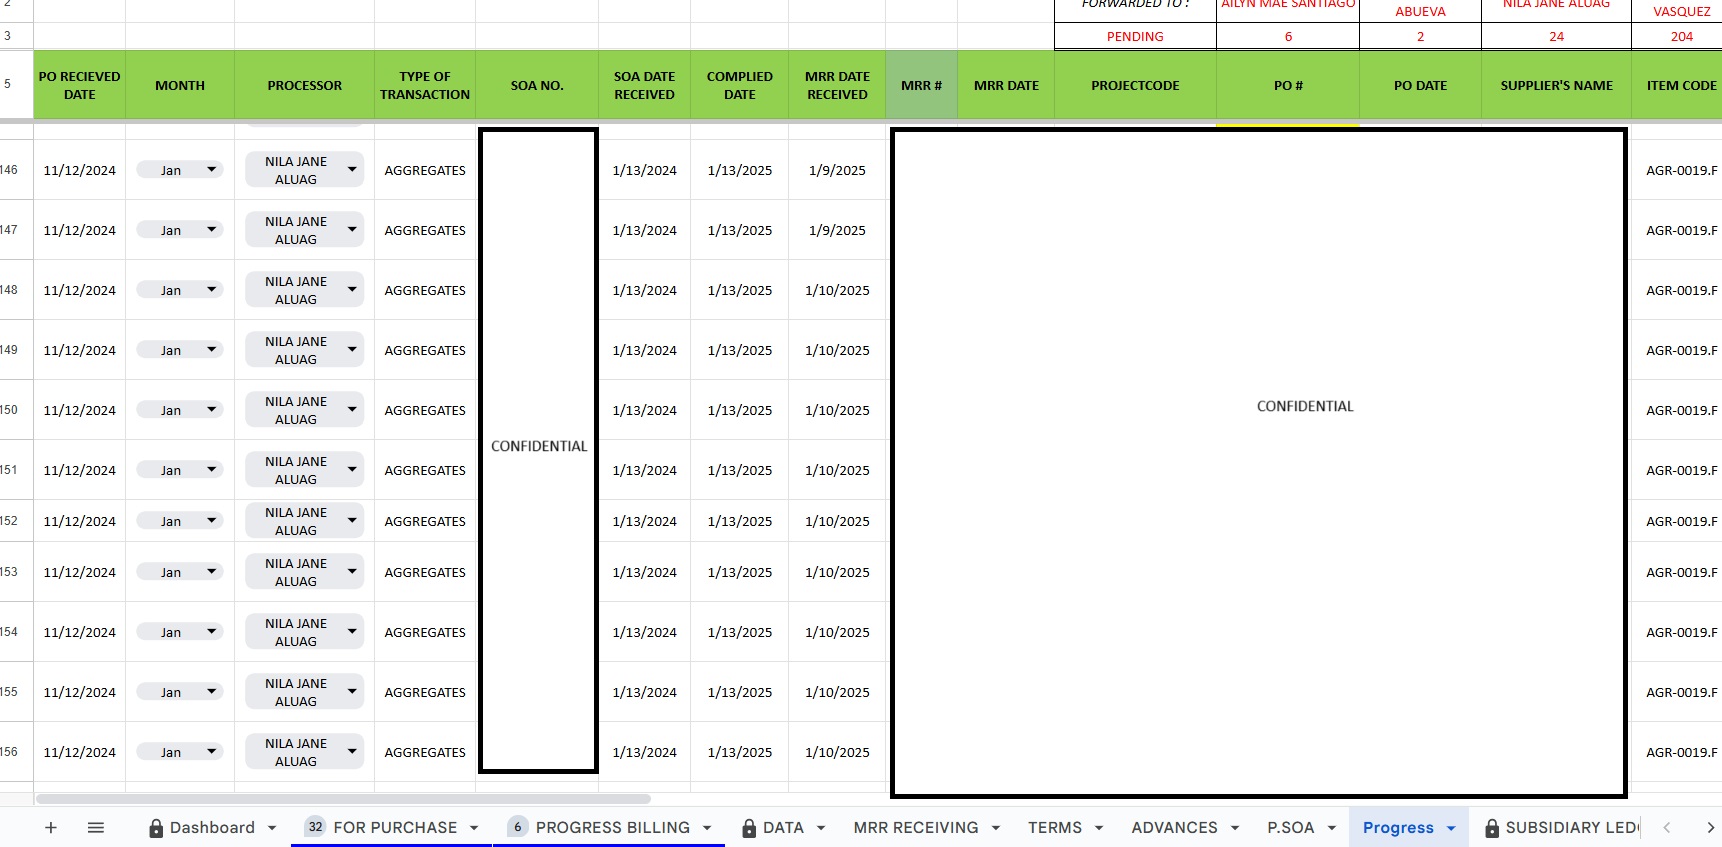The height and width of the screenshot is (847, 1722).
Task: Select SOA date received in row 151
Action: point(645,470)
